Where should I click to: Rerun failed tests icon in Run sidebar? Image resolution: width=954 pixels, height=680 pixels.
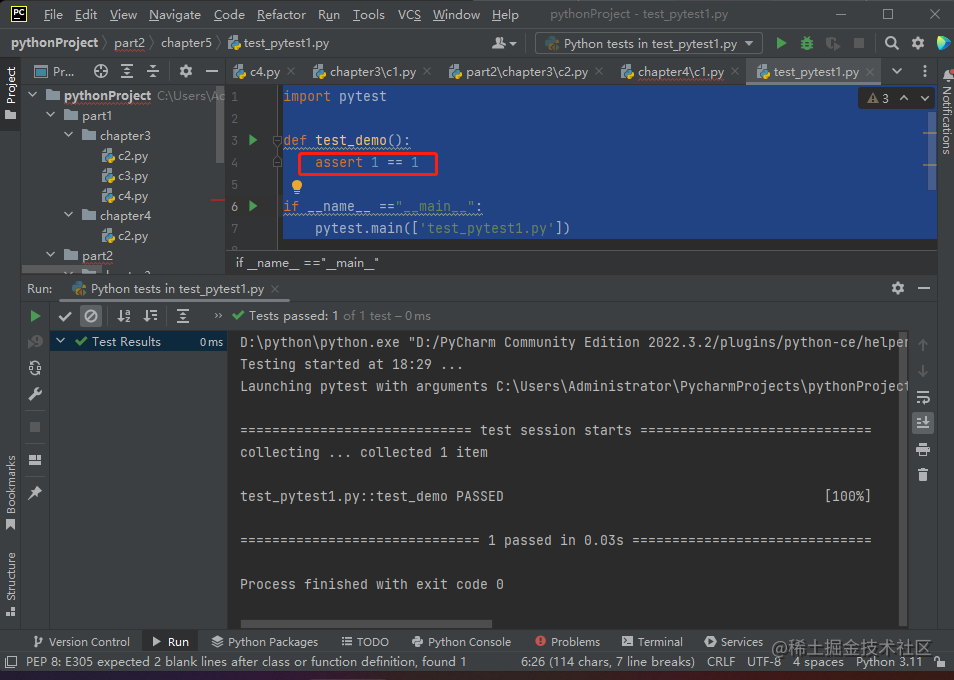tap(35, 342)
